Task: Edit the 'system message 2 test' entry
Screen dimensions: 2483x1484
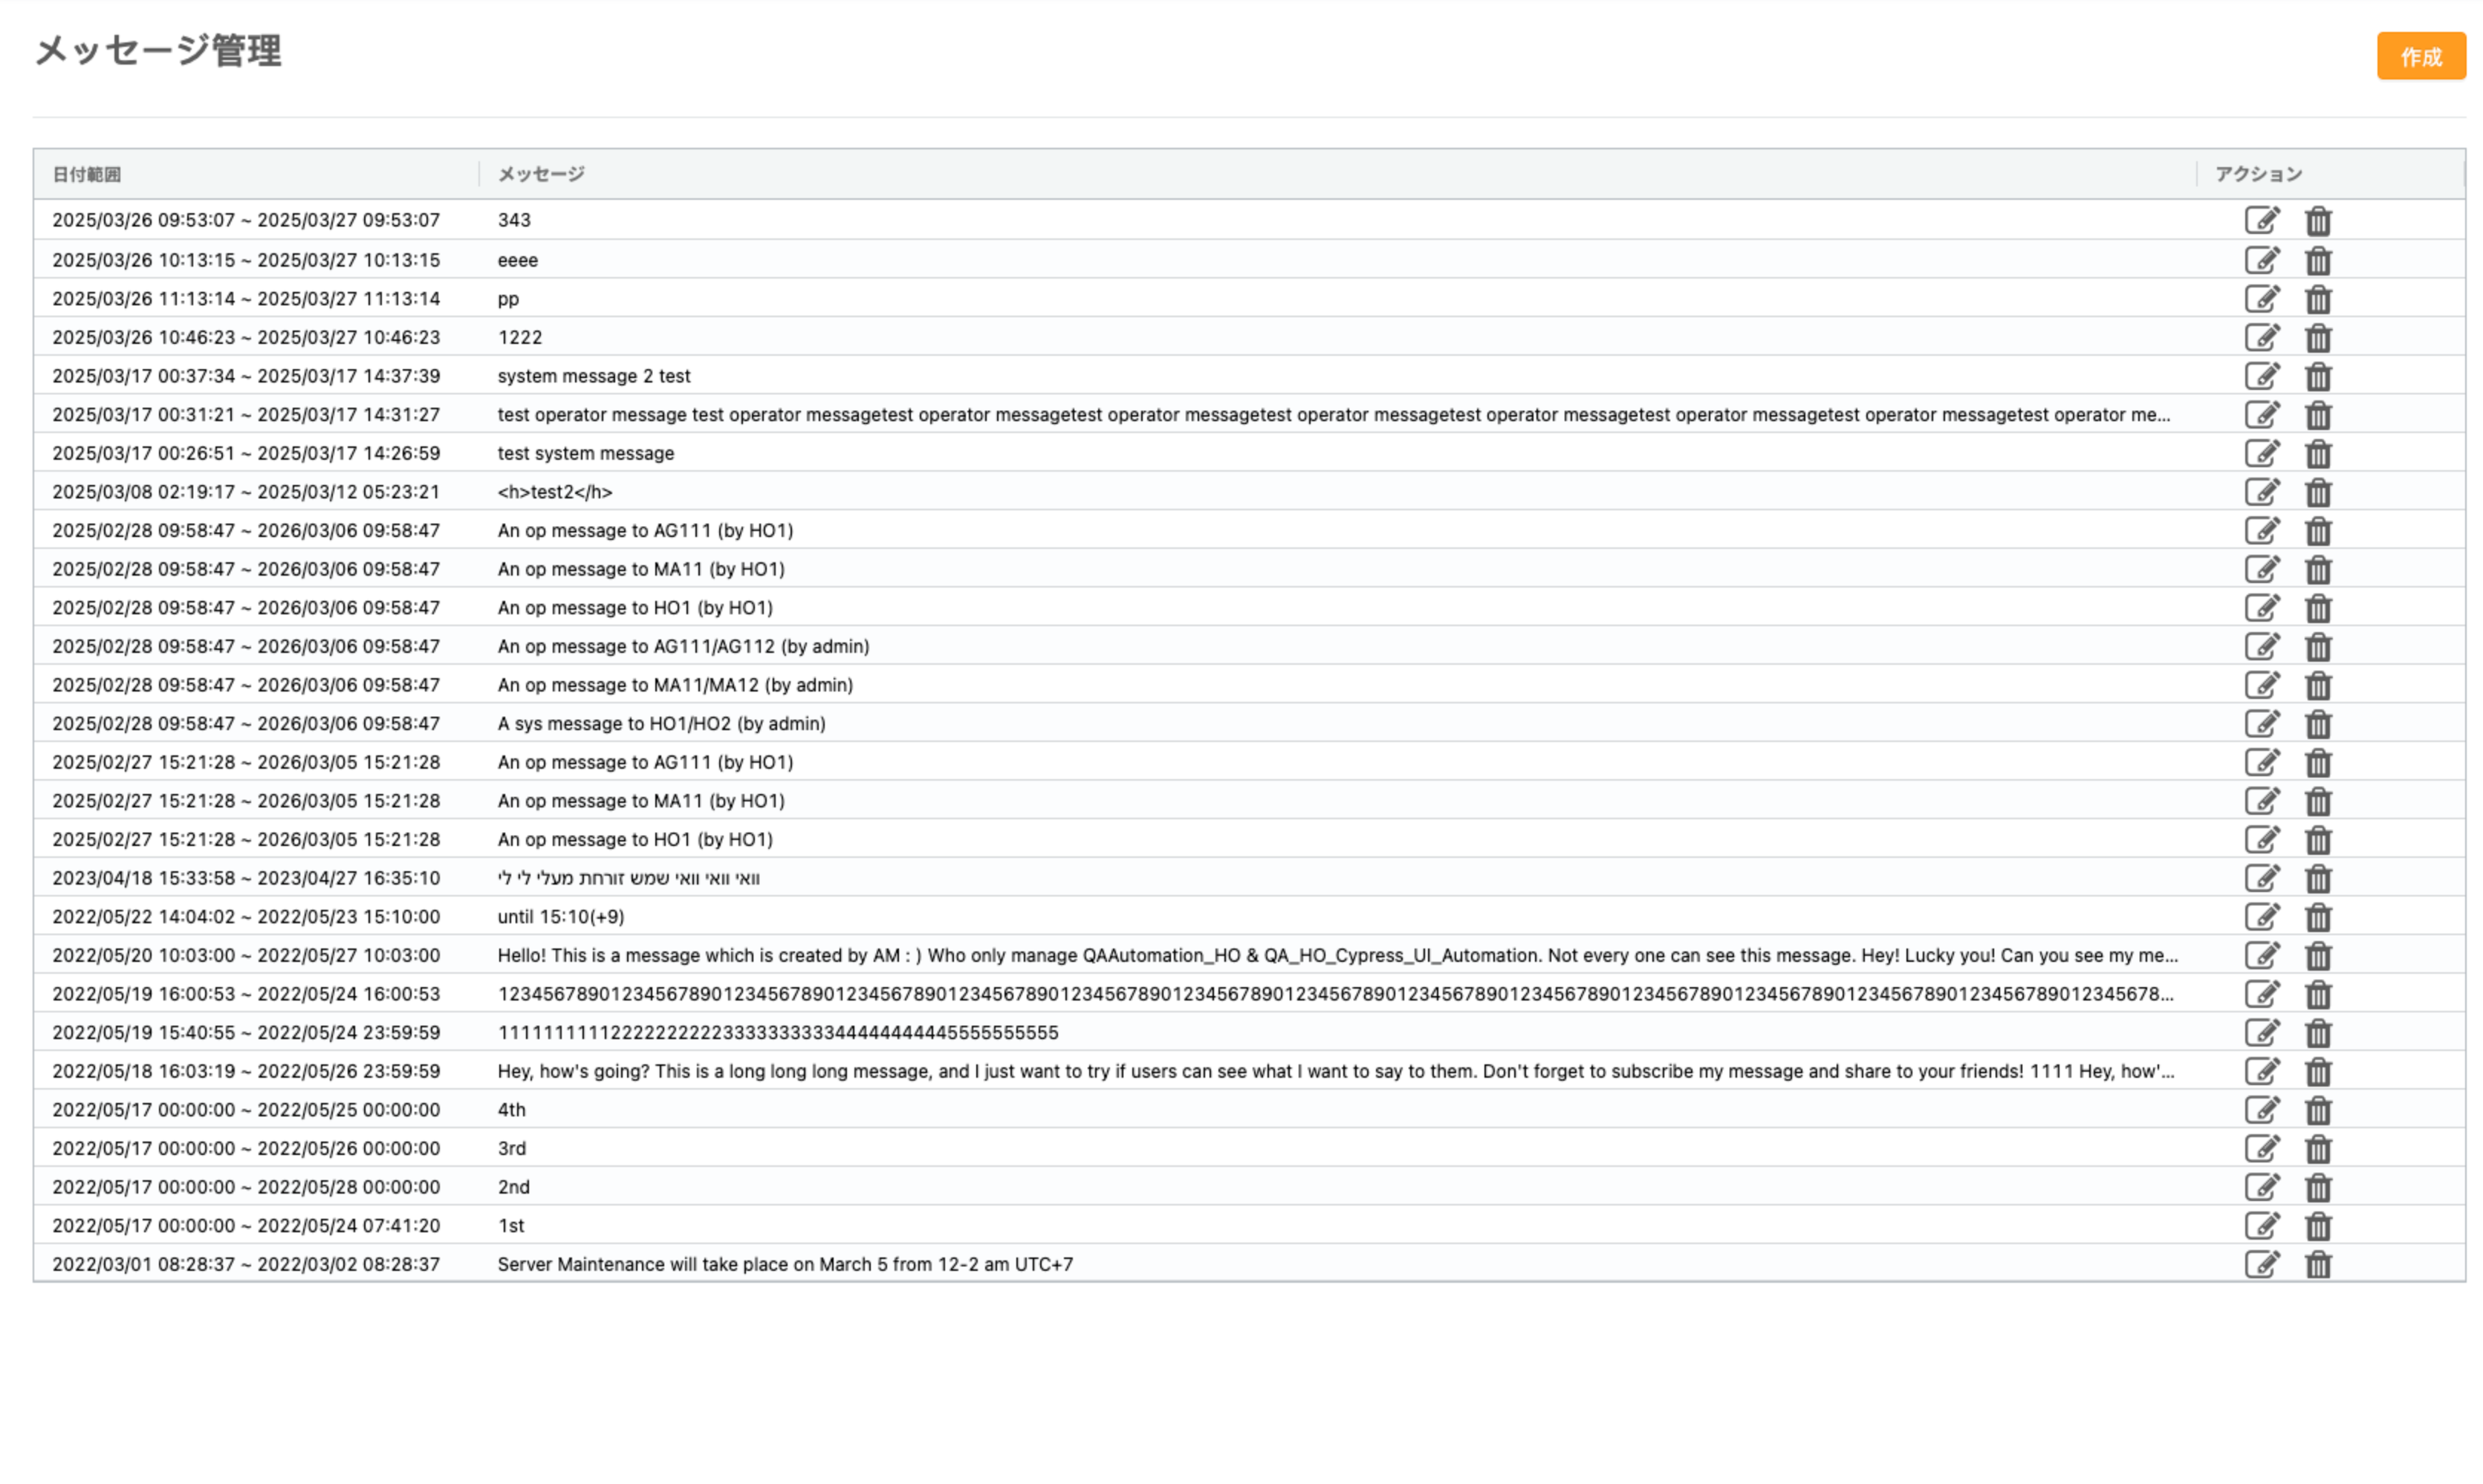Action: click(2261, 376)
